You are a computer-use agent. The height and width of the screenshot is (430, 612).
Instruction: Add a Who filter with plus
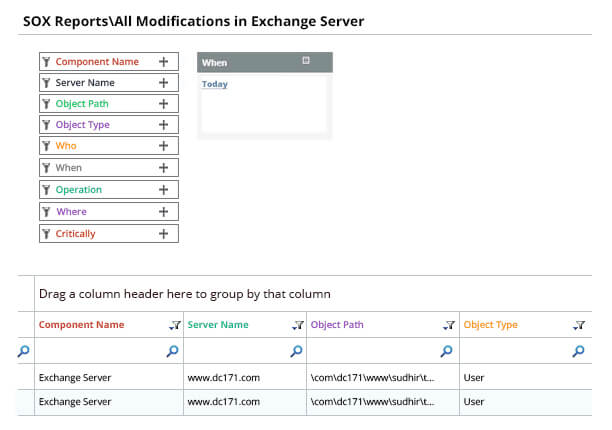pyautogui.click(x=164, y=146)
